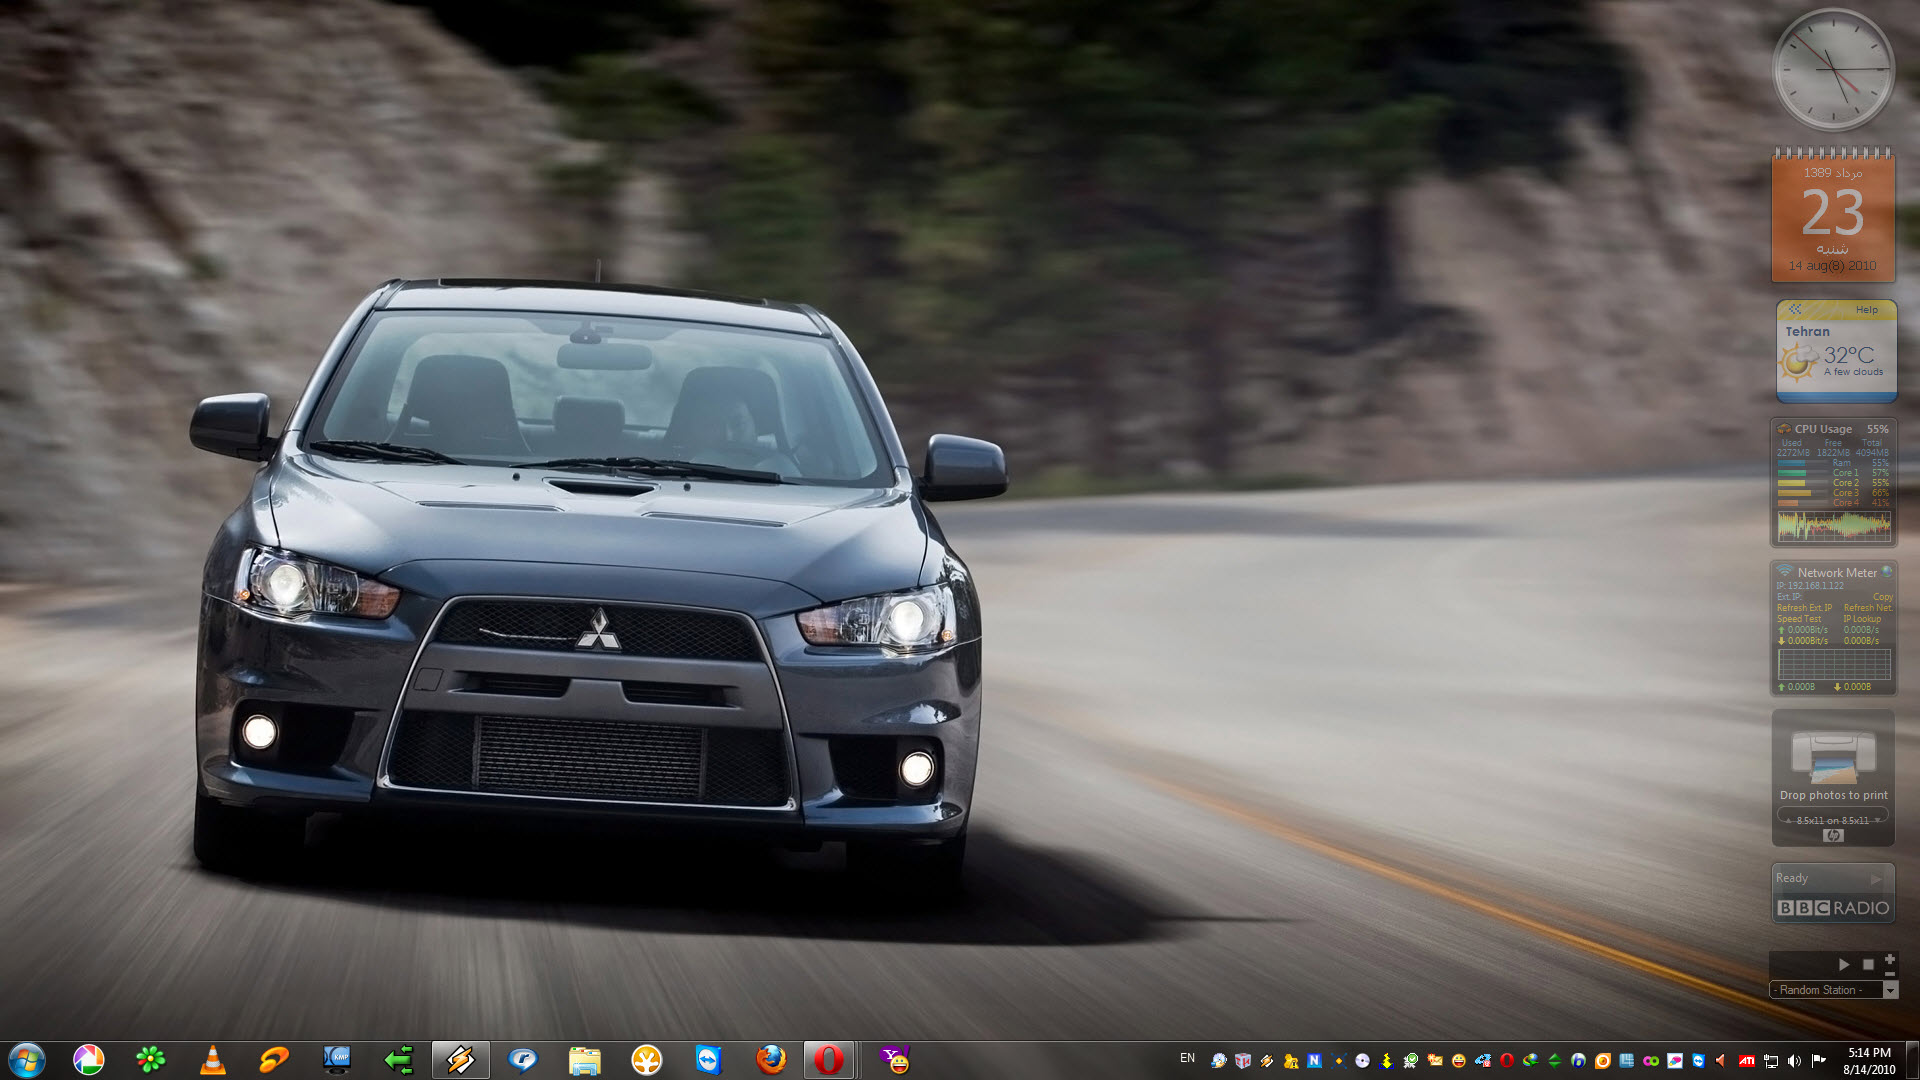Click paper size up arrow in HP gadget
Viewport: 1920px width, 1080px height.
coord(1789,821)
